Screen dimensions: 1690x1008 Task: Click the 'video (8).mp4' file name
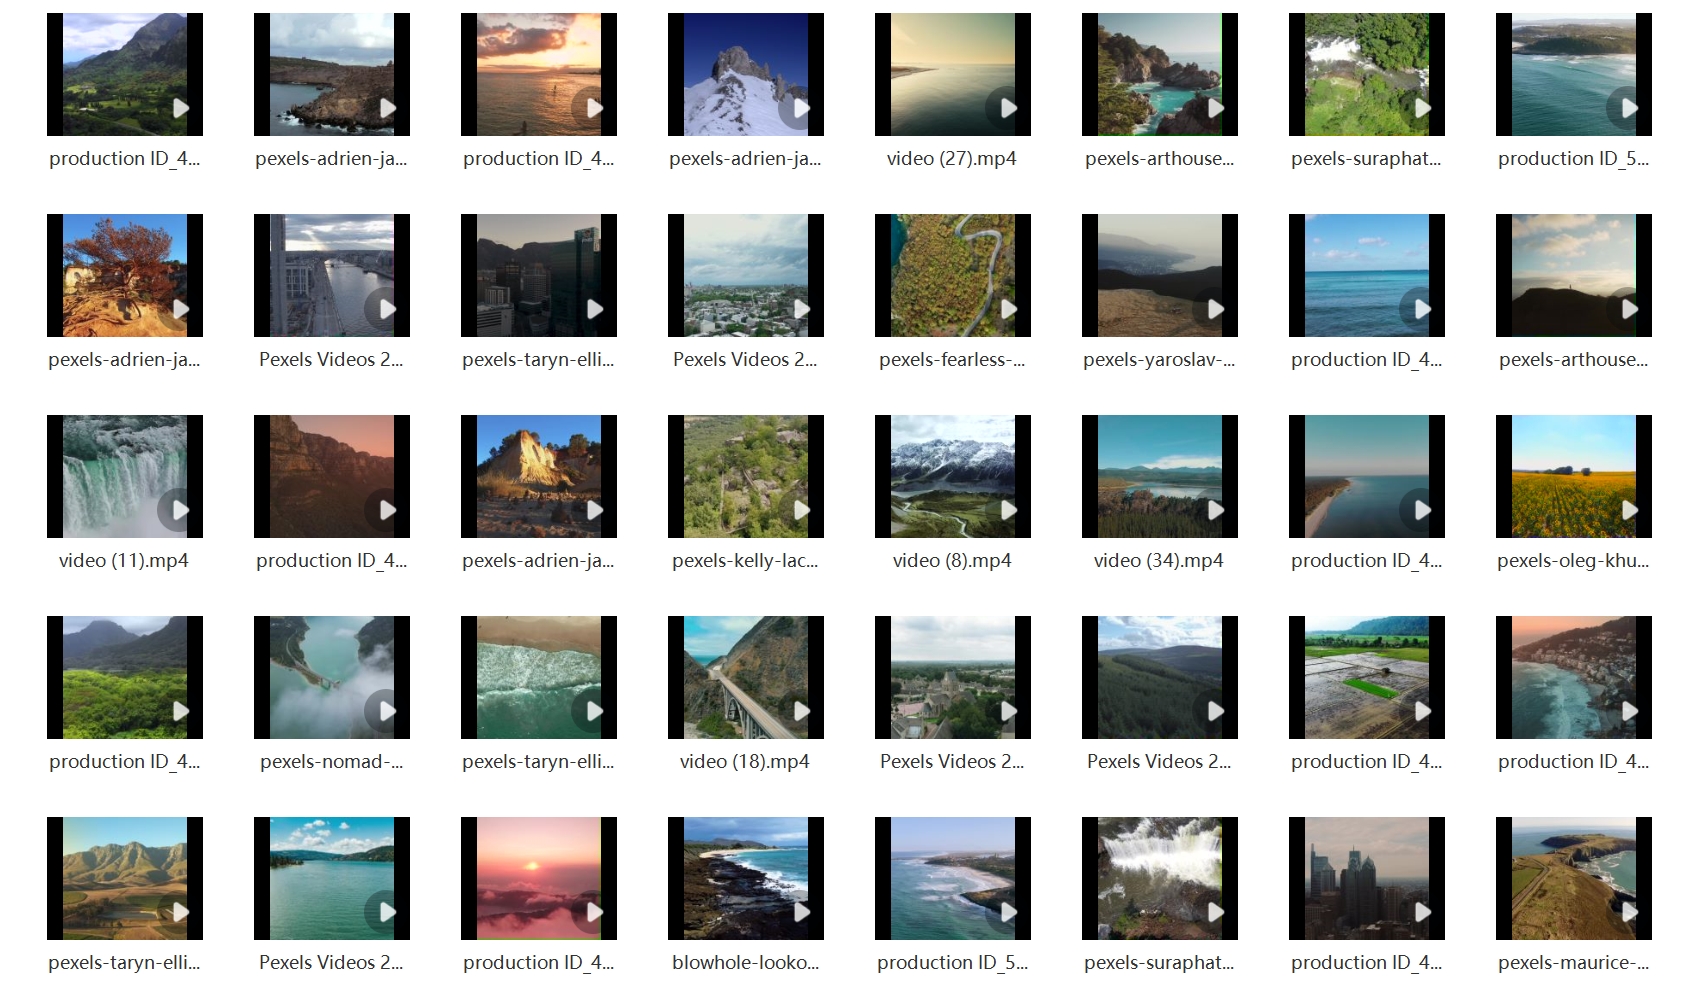click(x=952, y=561)
